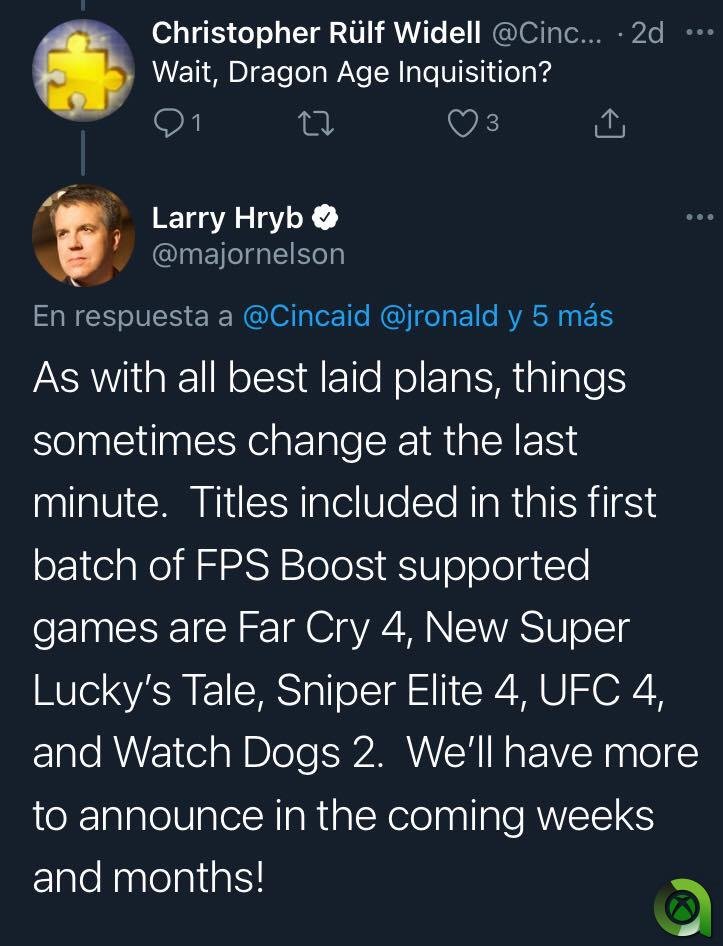Open Larry Hryb's profile photo
This screenshot has width=723, height=946.
coord(83,236)
